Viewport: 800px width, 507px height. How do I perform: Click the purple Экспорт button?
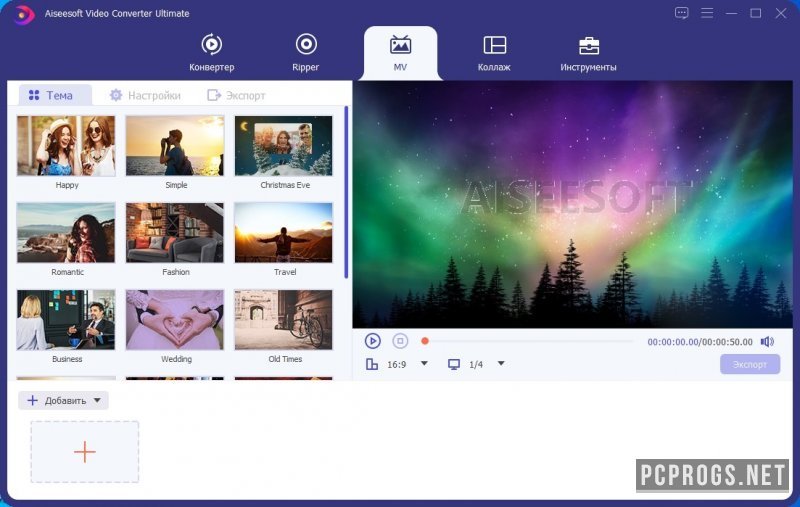[x=750, y=364]
